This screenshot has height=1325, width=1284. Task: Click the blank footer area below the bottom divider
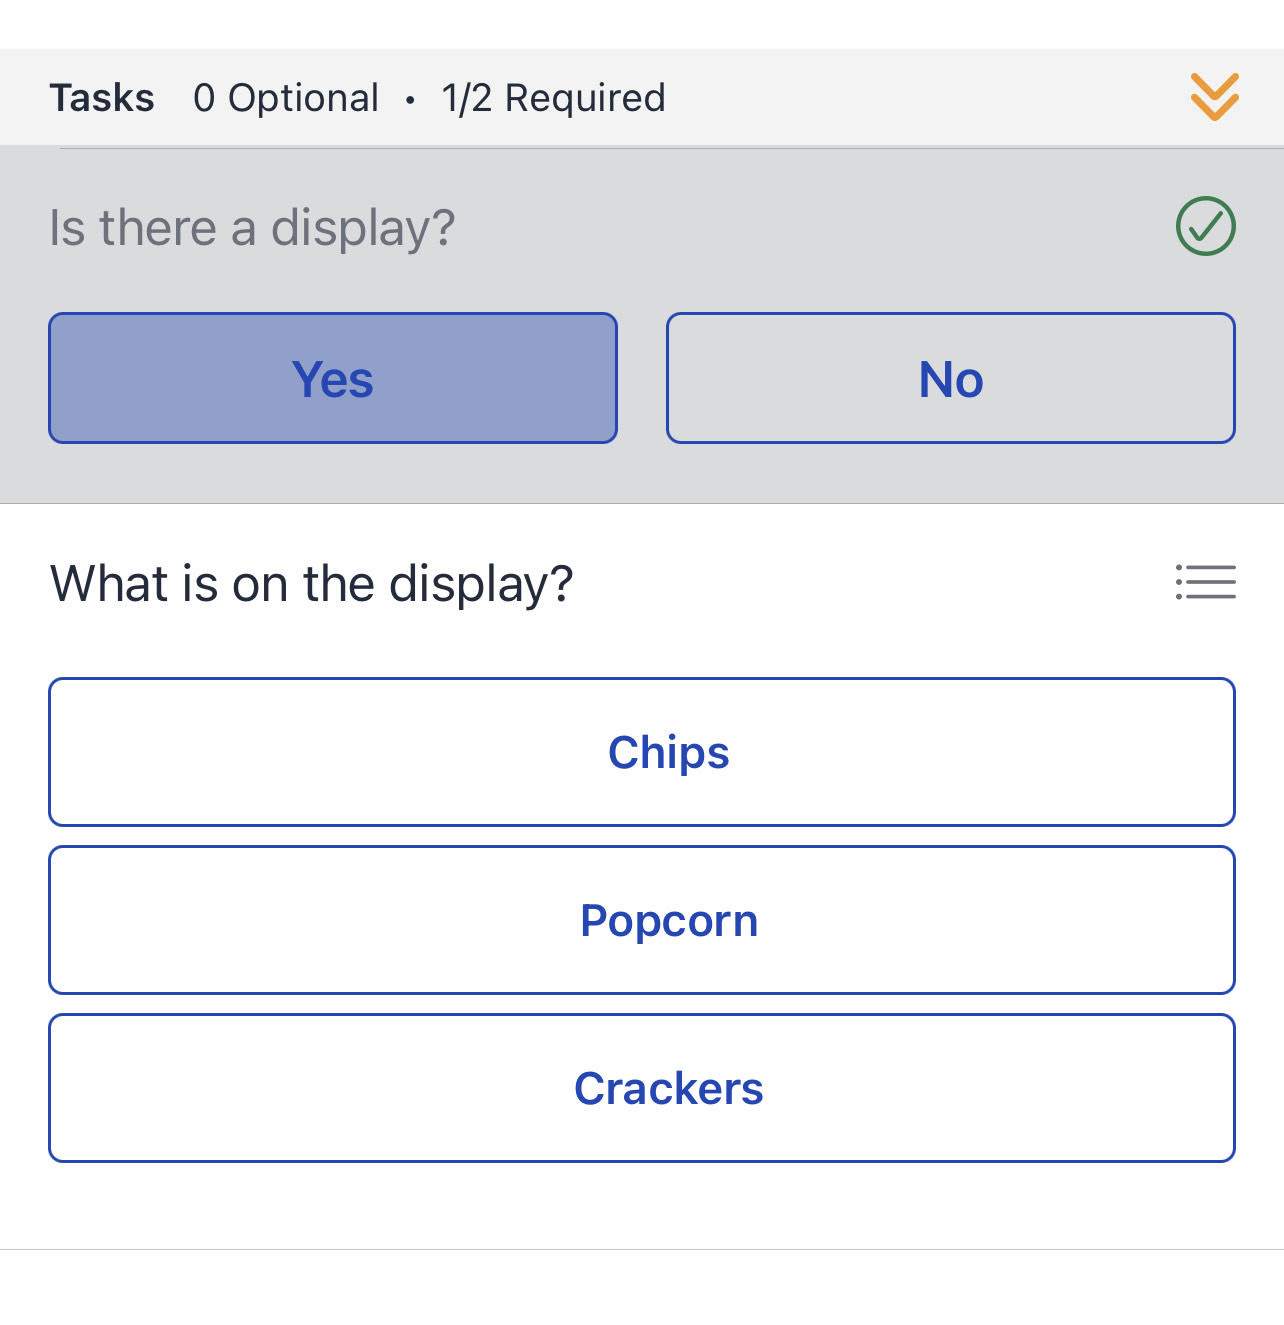[x=642, y=1288]
